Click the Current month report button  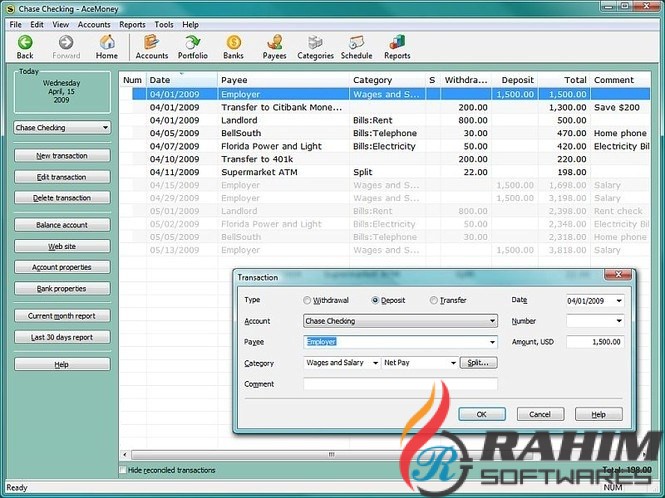coord(62,316)
